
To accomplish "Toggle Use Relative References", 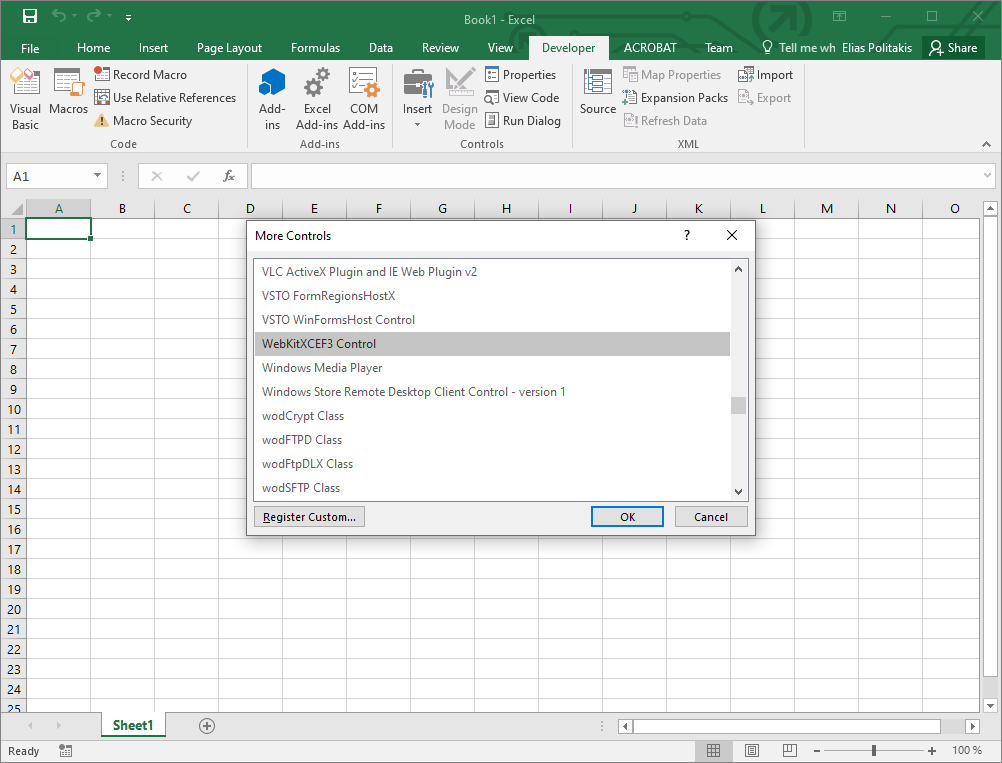I will [165, 98].
